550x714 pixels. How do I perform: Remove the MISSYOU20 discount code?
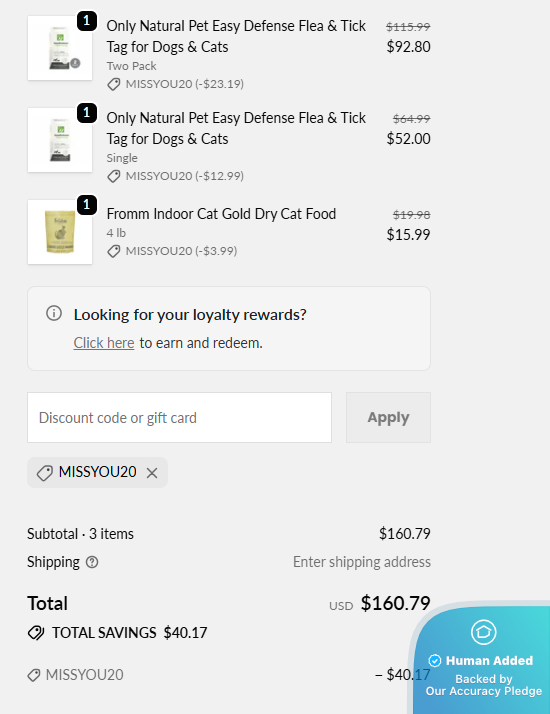152,473
